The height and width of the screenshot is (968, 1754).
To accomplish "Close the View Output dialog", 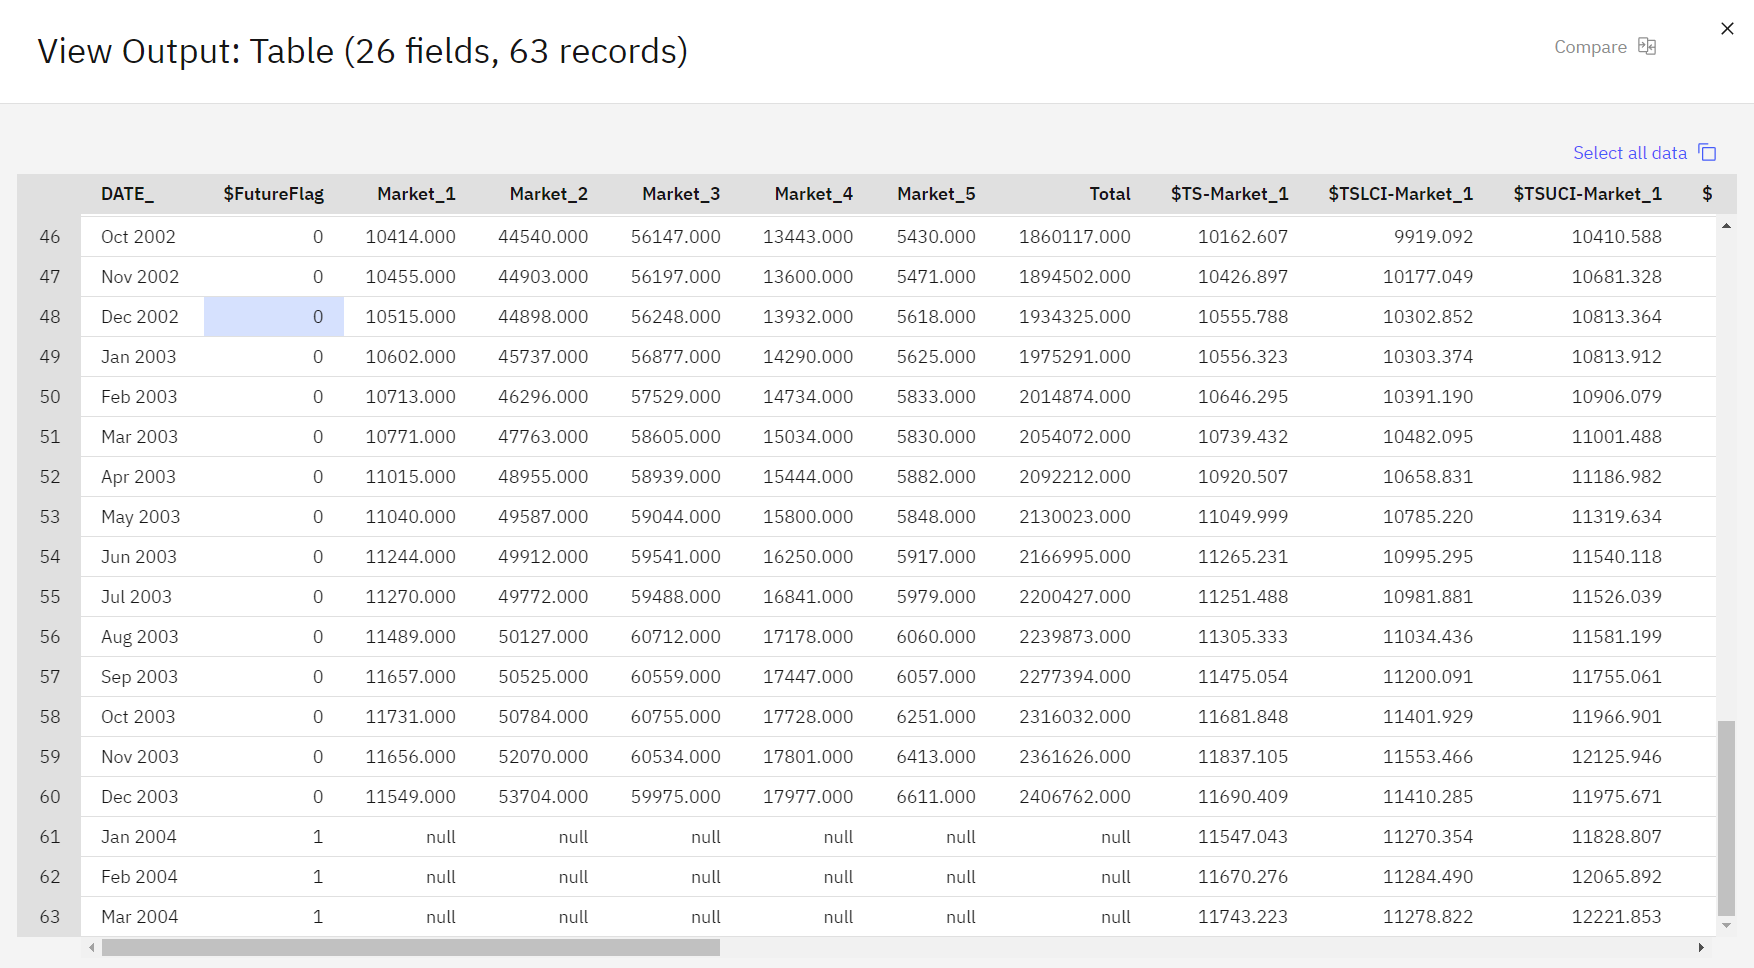I will point(1727,29).
